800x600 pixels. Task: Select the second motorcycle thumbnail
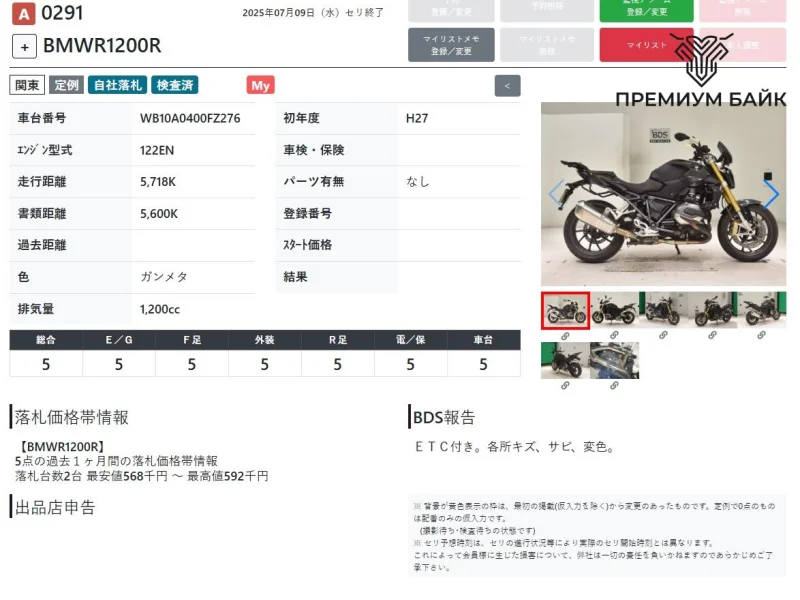point(614,311)
